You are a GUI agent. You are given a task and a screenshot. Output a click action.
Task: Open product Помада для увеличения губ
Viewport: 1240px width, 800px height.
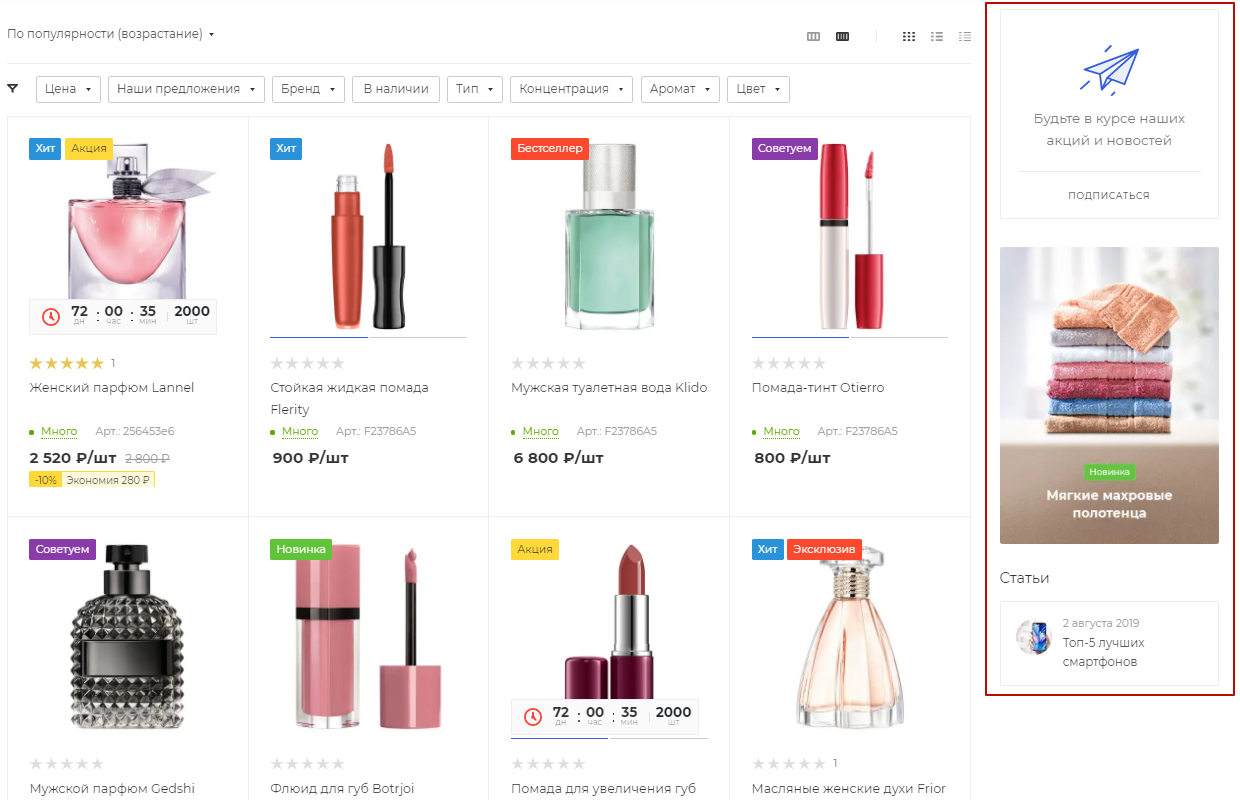click(x=603, y=789)
